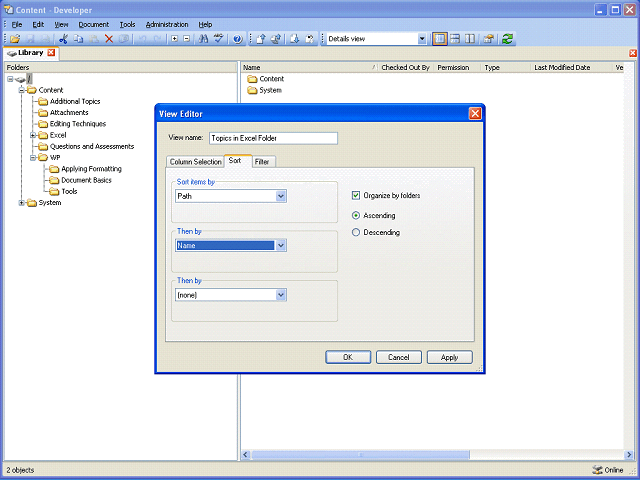Click the Online status icon
The image size is (640, 480).
(598, 470)
